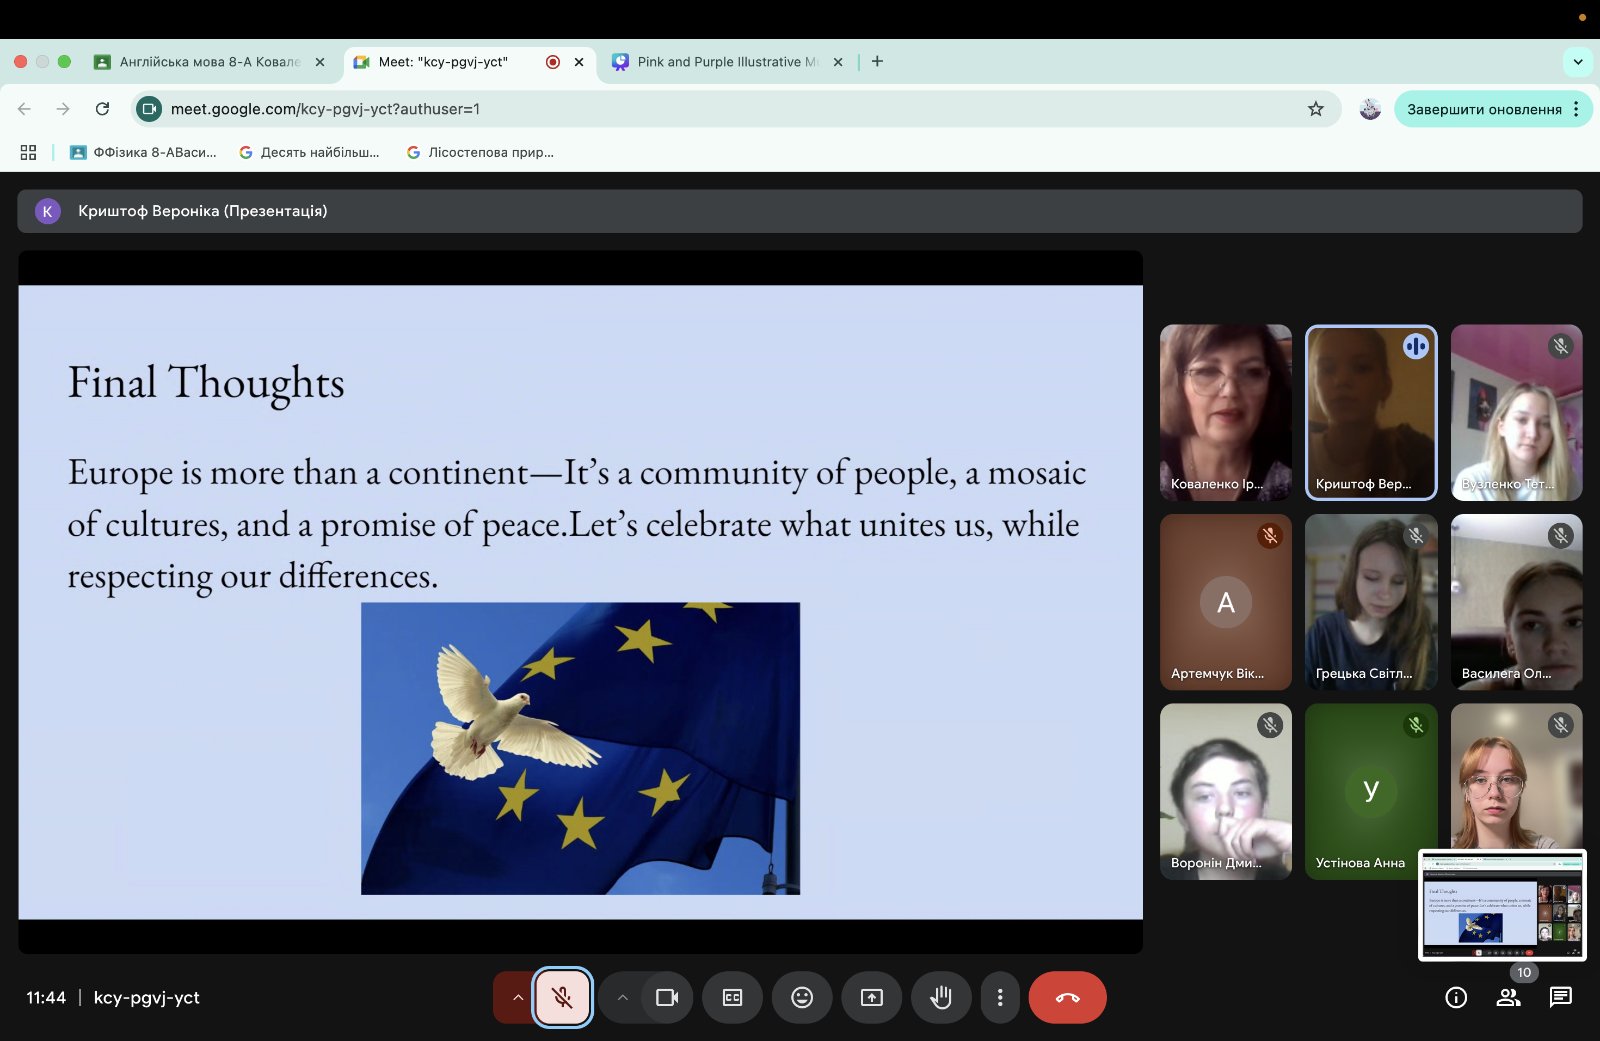This screenshot has width=1600, height=1041.
Task: Expand audio settings arrow beside microphone
Action: (x=517, y=997)
